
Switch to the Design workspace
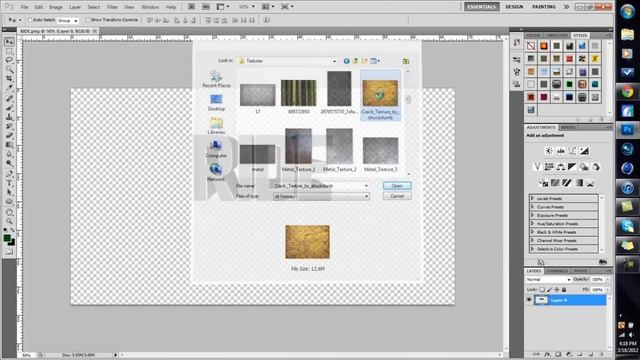514,7
